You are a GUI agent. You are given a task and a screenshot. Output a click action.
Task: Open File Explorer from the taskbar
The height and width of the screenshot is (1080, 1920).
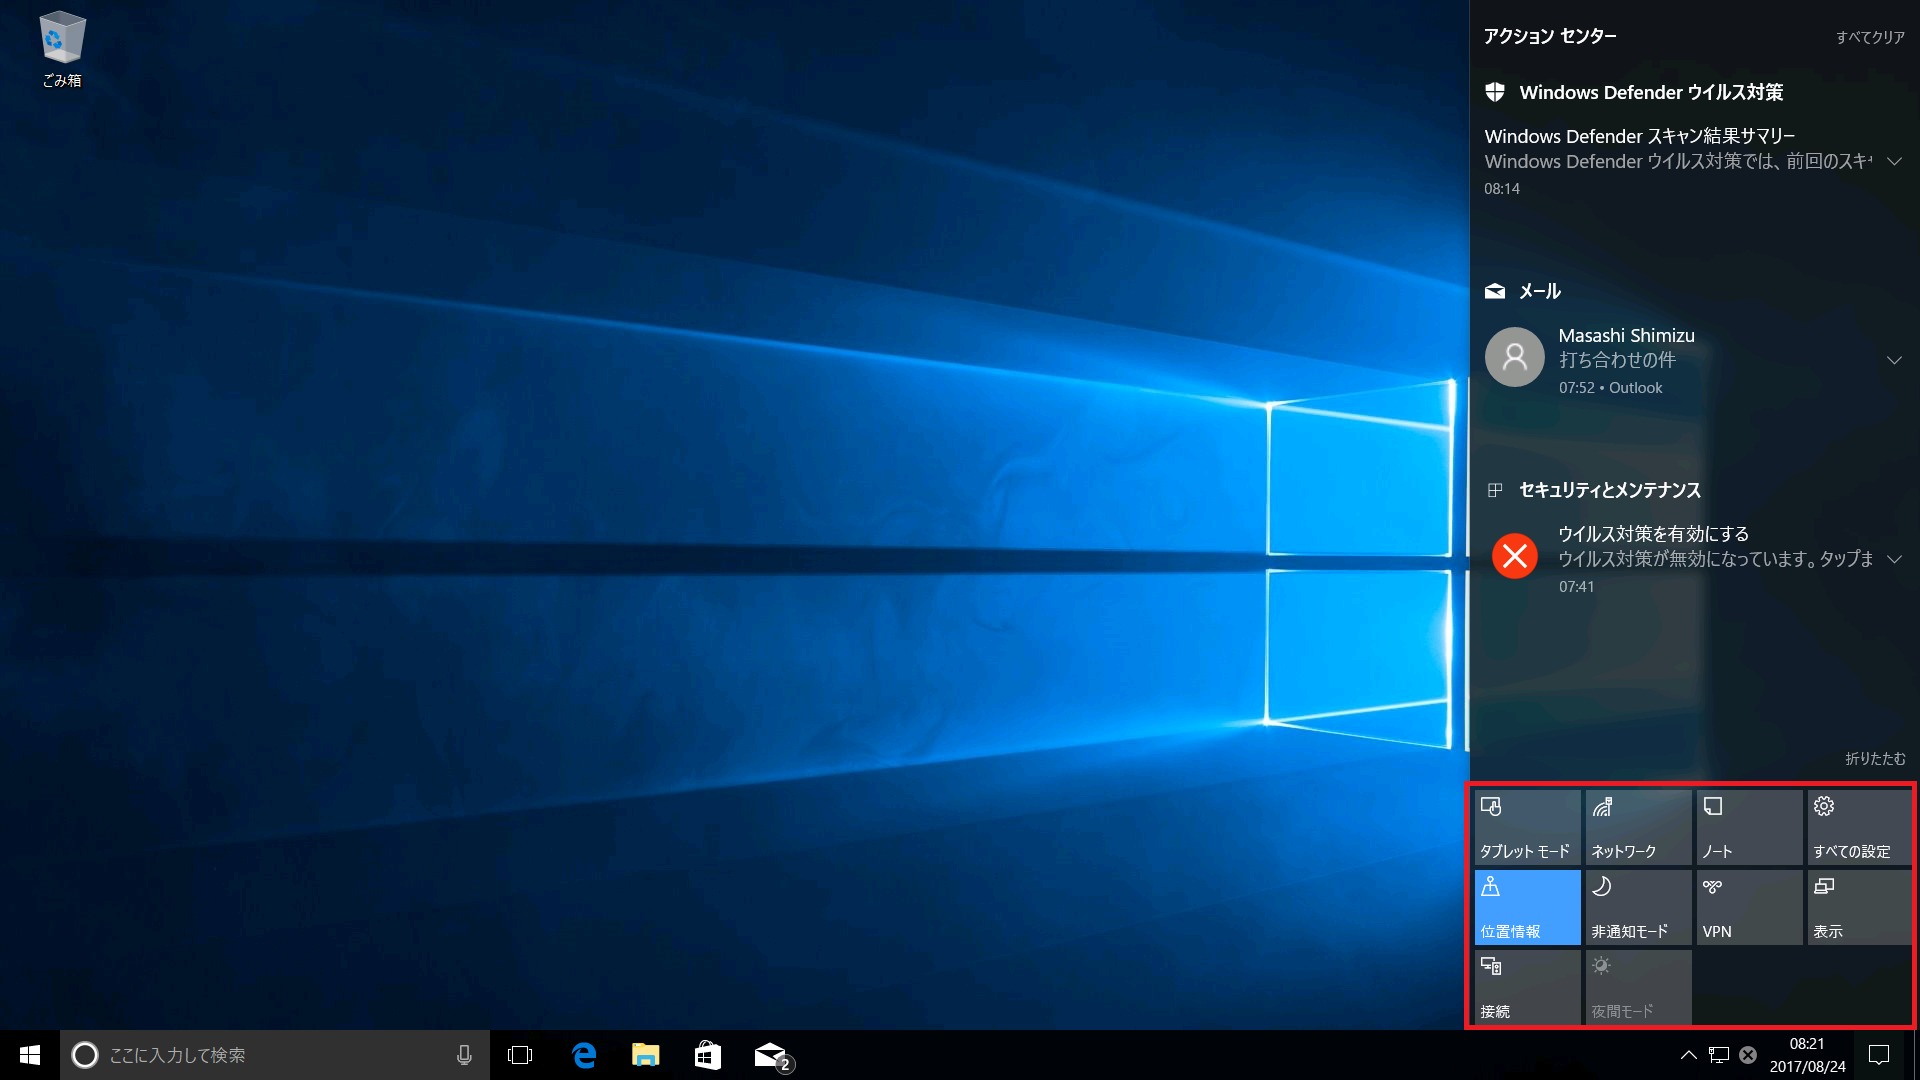tap(646, 1055)
